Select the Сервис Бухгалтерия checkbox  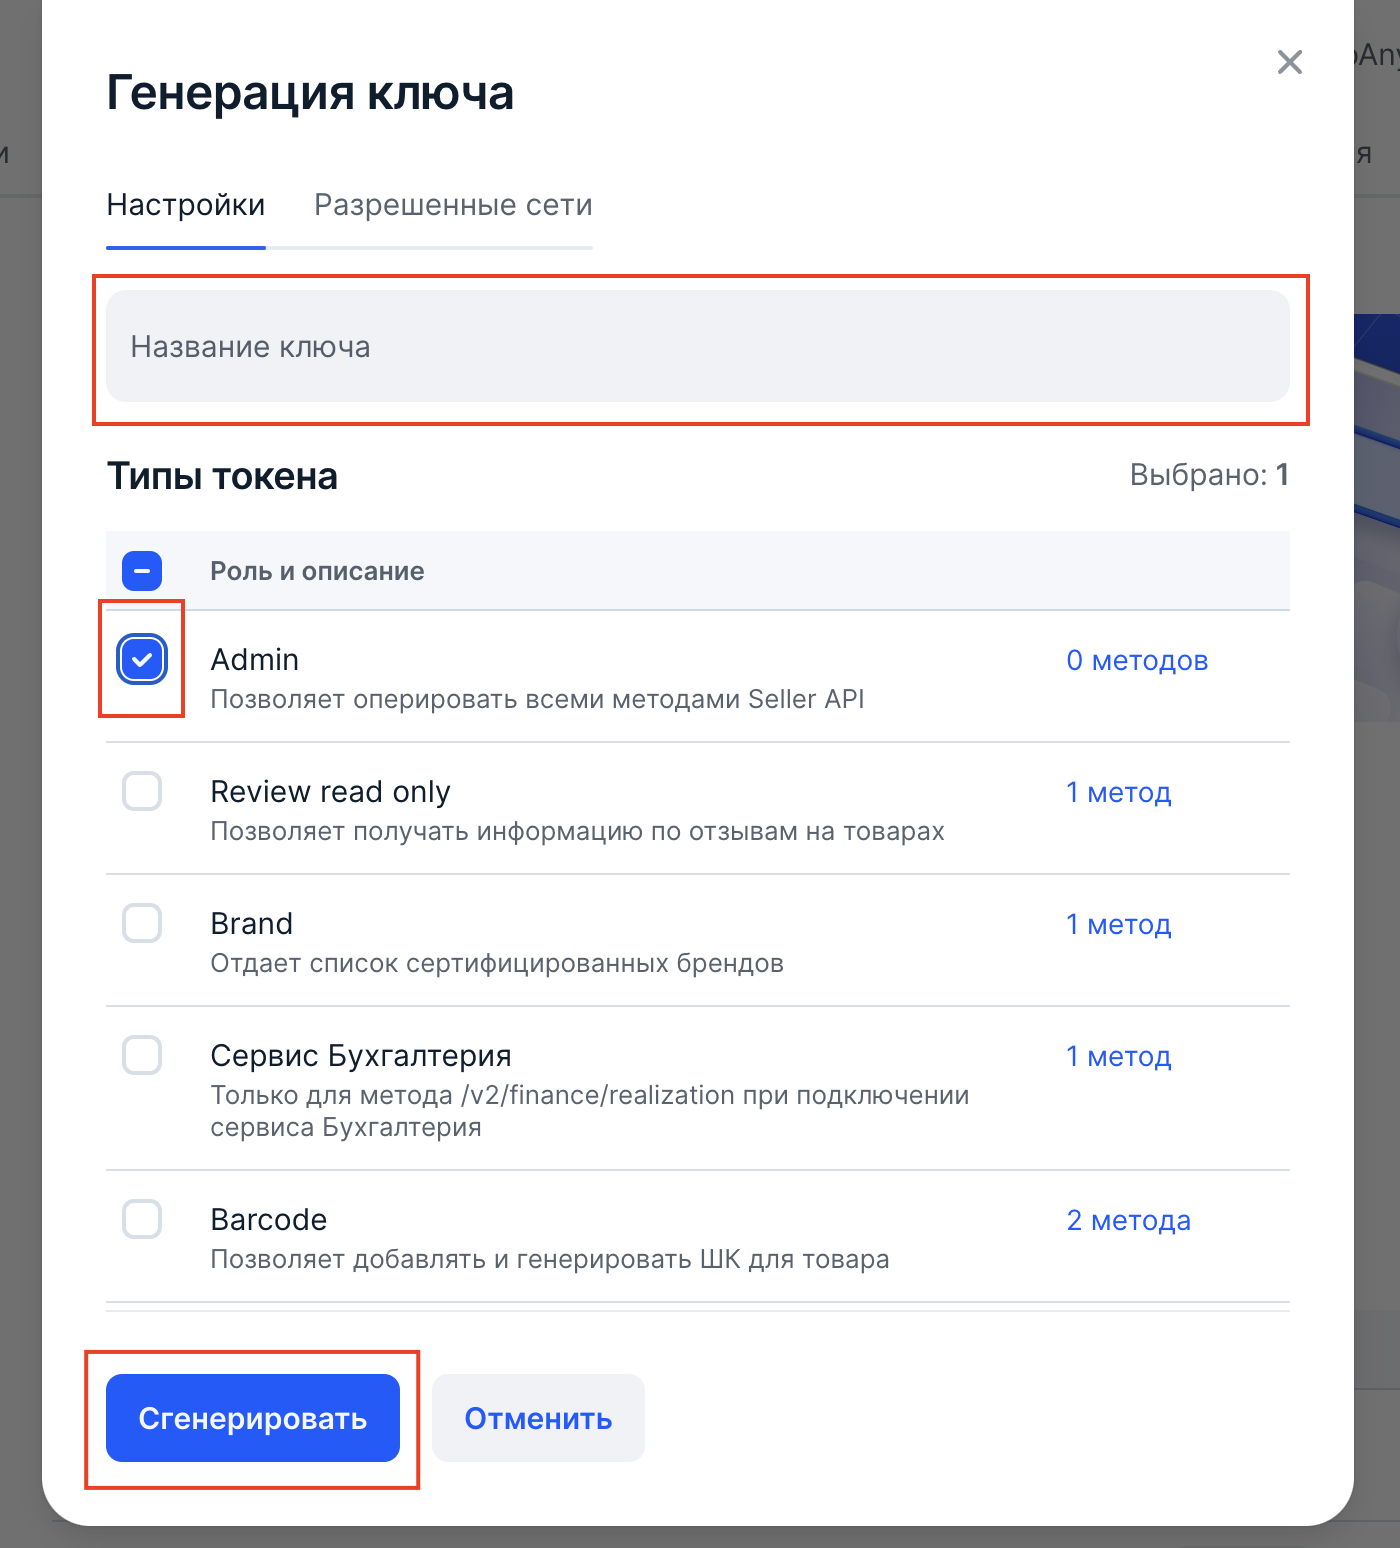pos(142,1056)
